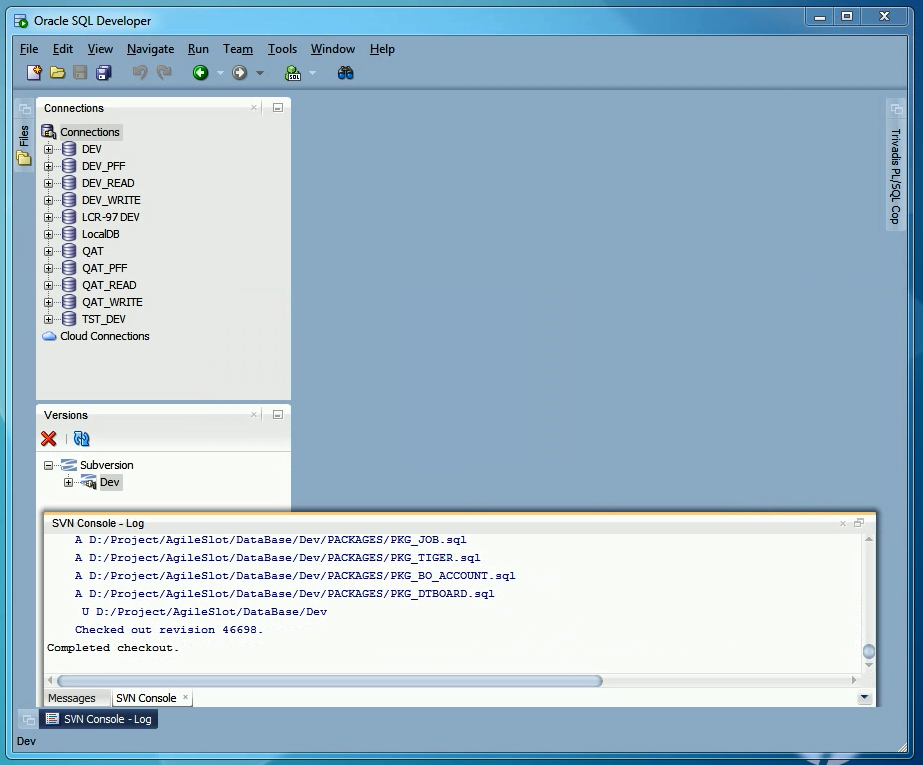The image size is (923, 765).
Task: Minimize the Versions panel
Action: point(278,415)
